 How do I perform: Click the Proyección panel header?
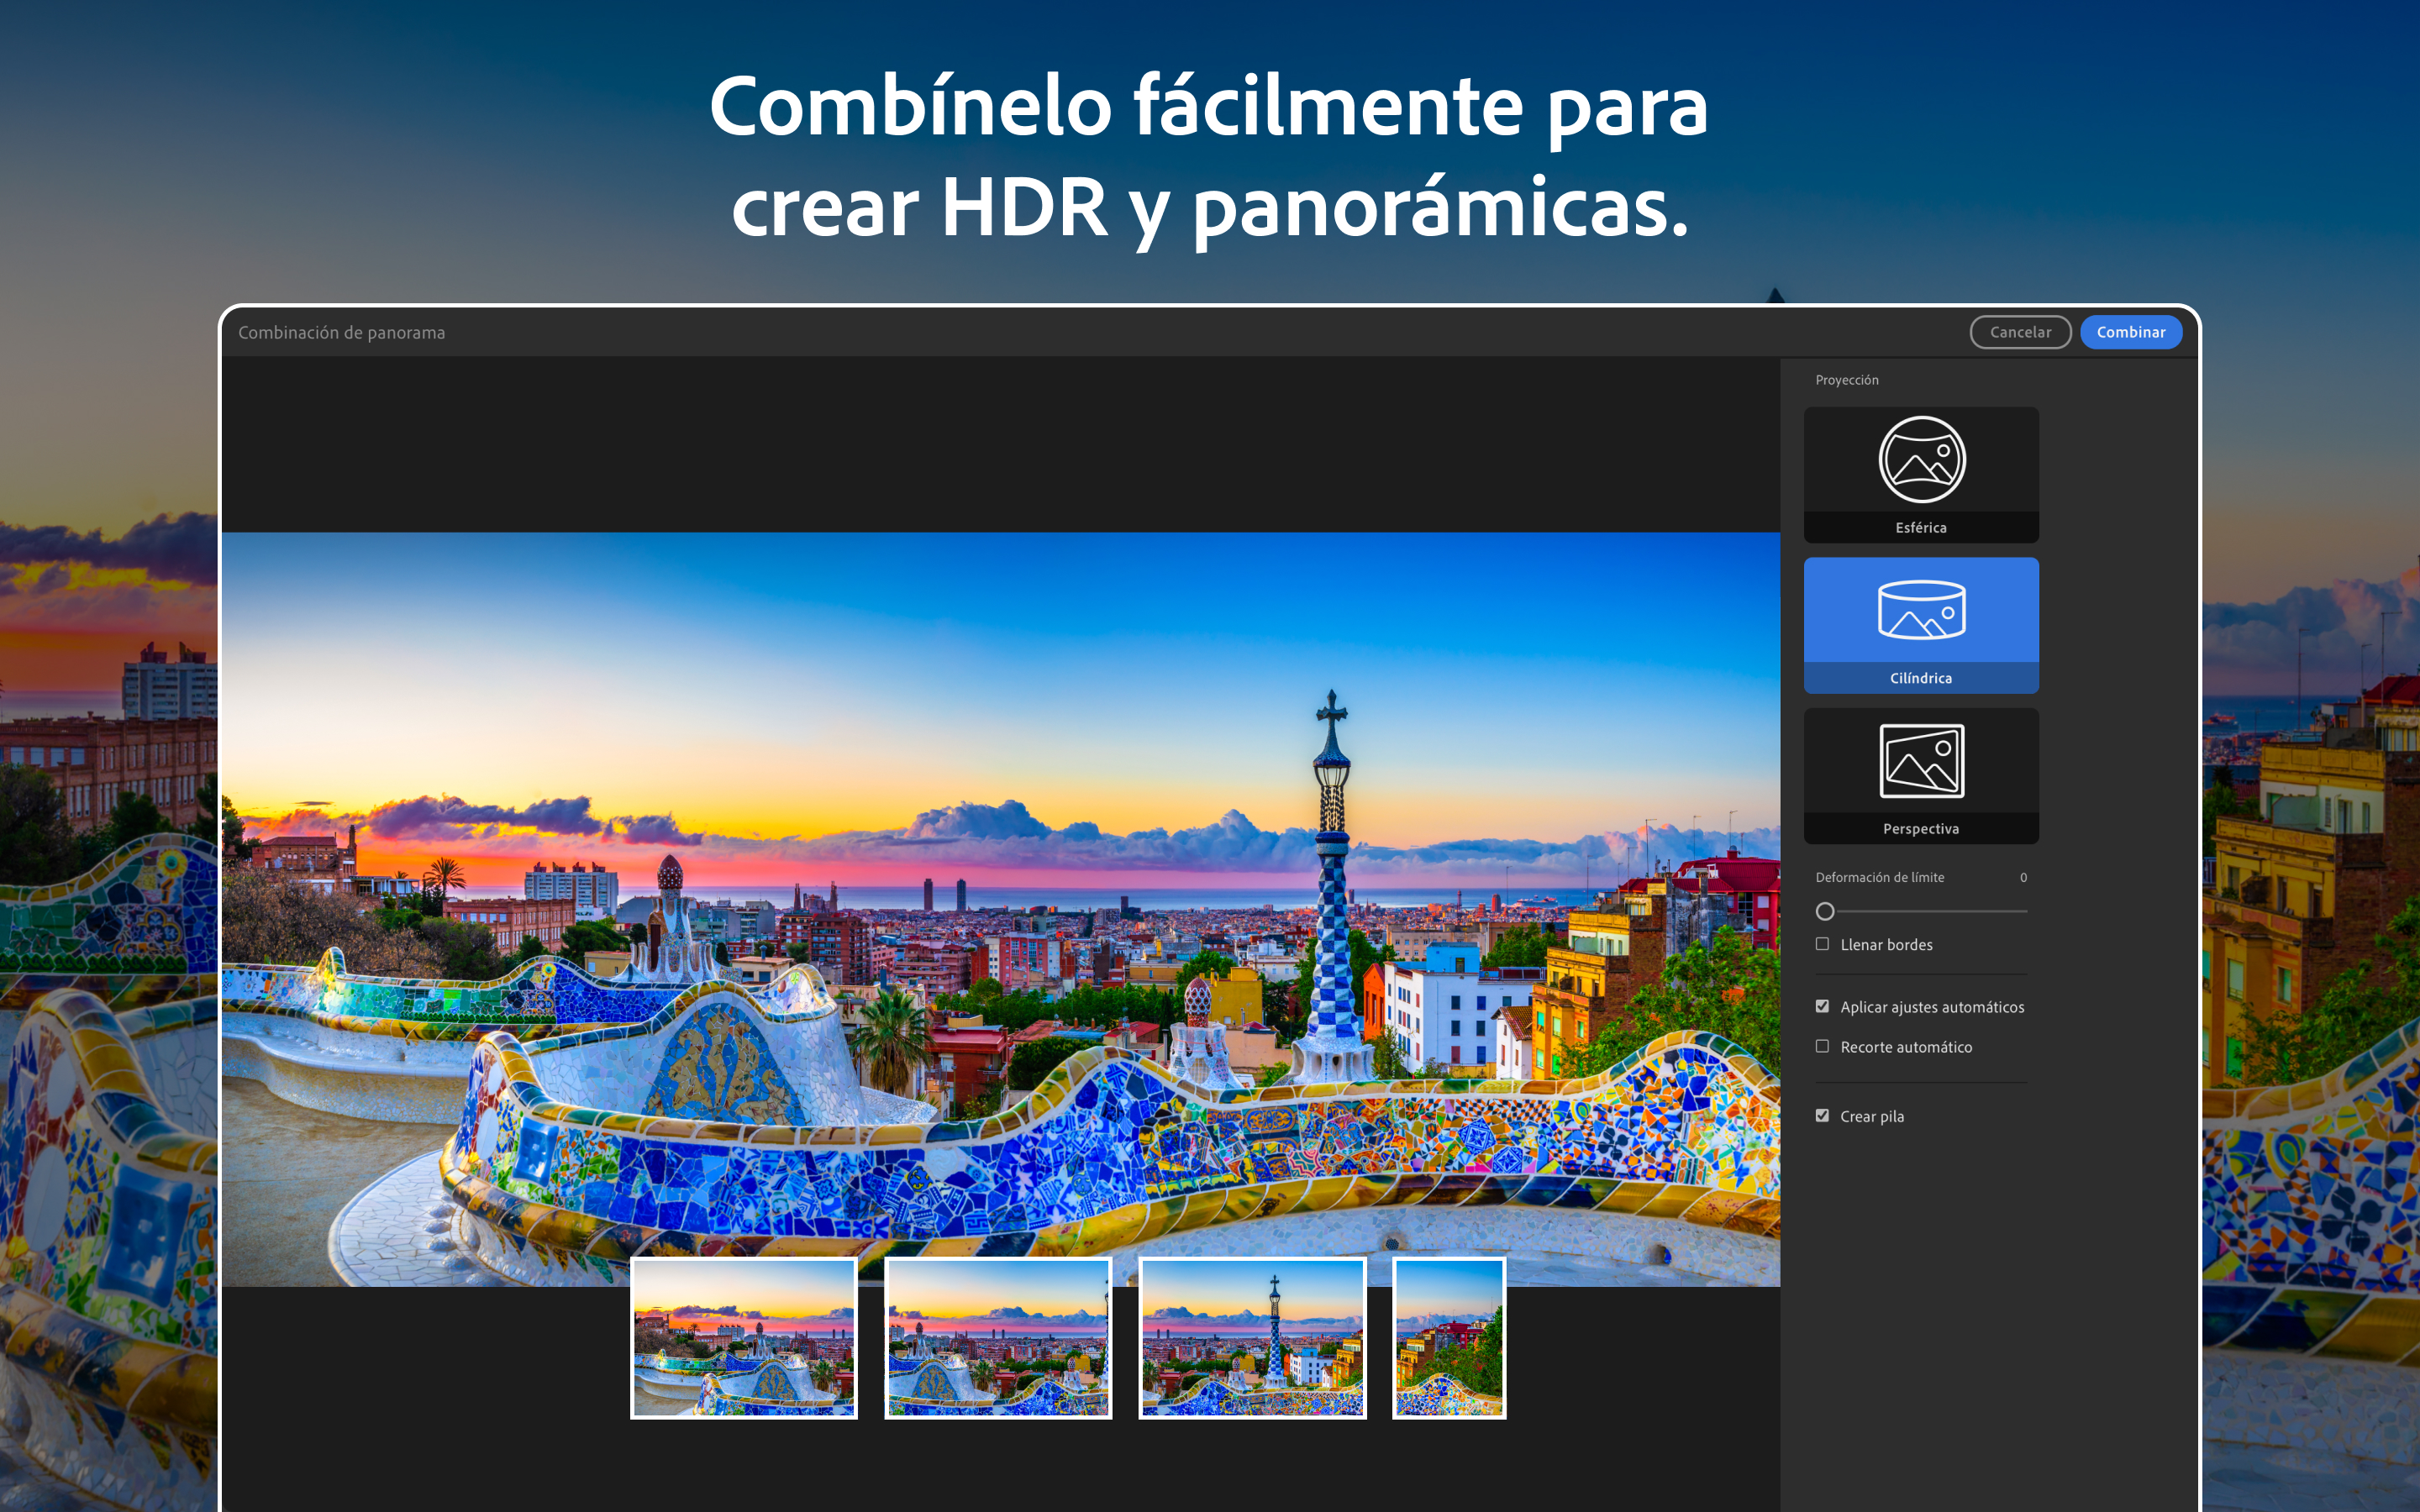[1846, 379]
